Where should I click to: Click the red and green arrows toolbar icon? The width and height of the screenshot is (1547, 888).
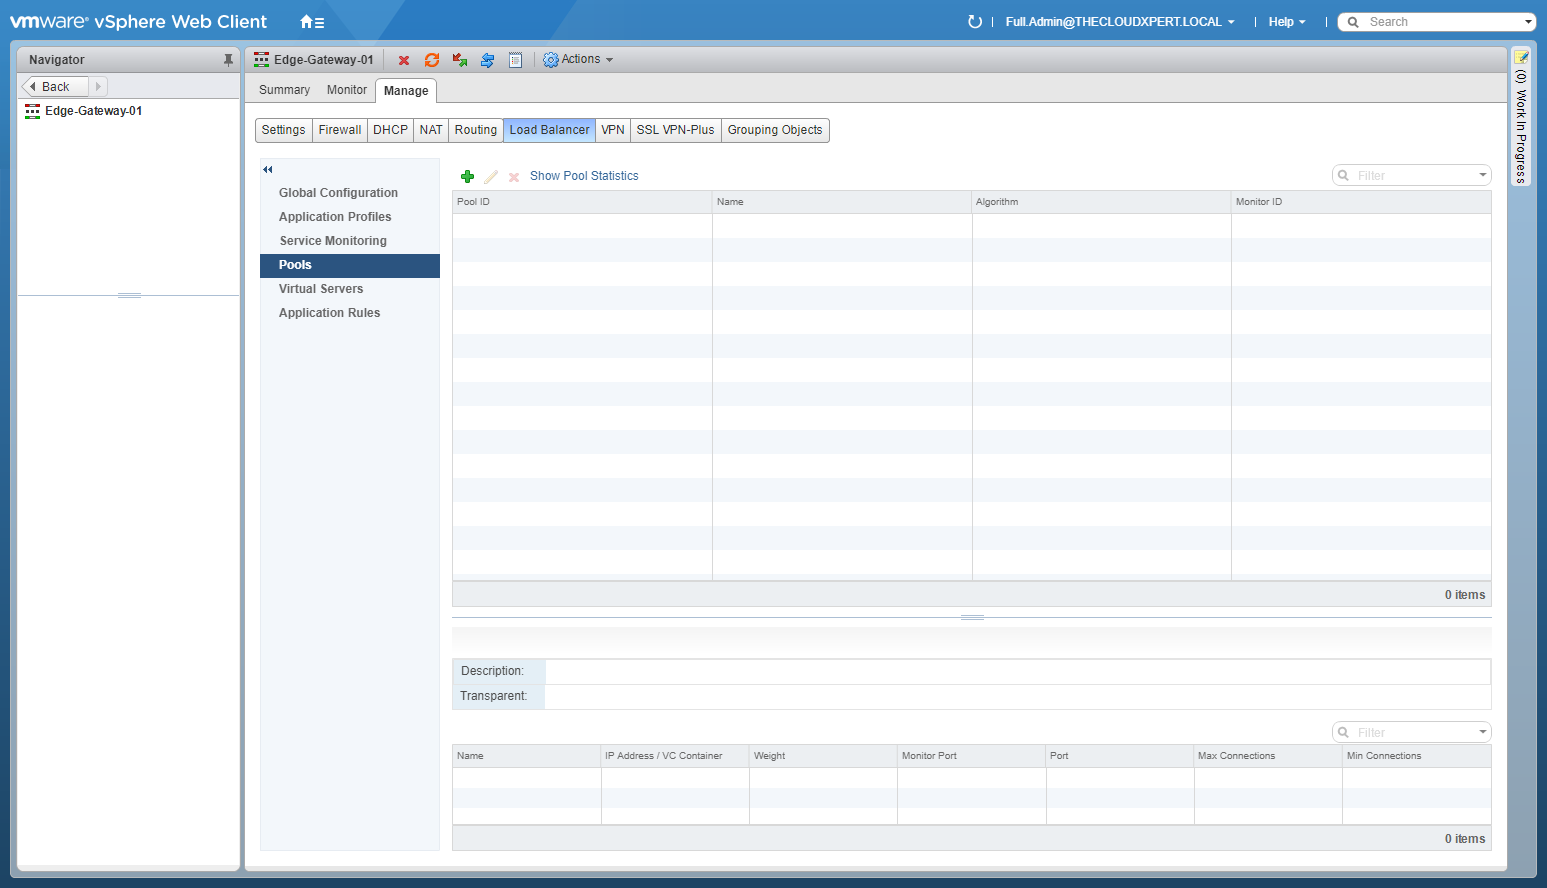(460, 60)
